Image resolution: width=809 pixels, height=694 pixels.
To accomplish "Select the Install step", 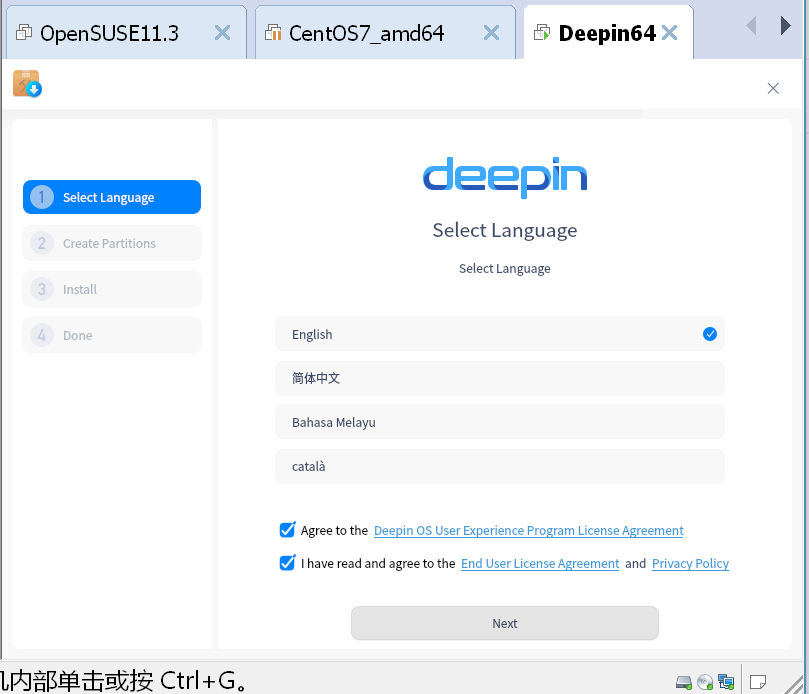I will click(x=112, y=289).
